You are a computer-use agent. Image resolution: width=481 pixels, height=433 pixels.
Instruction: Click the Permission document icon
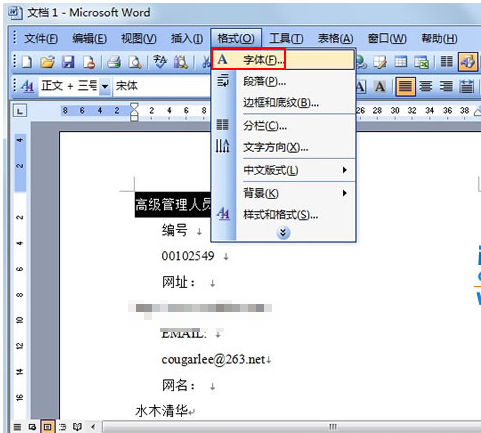pyautogui.click(x=89, y=62)
